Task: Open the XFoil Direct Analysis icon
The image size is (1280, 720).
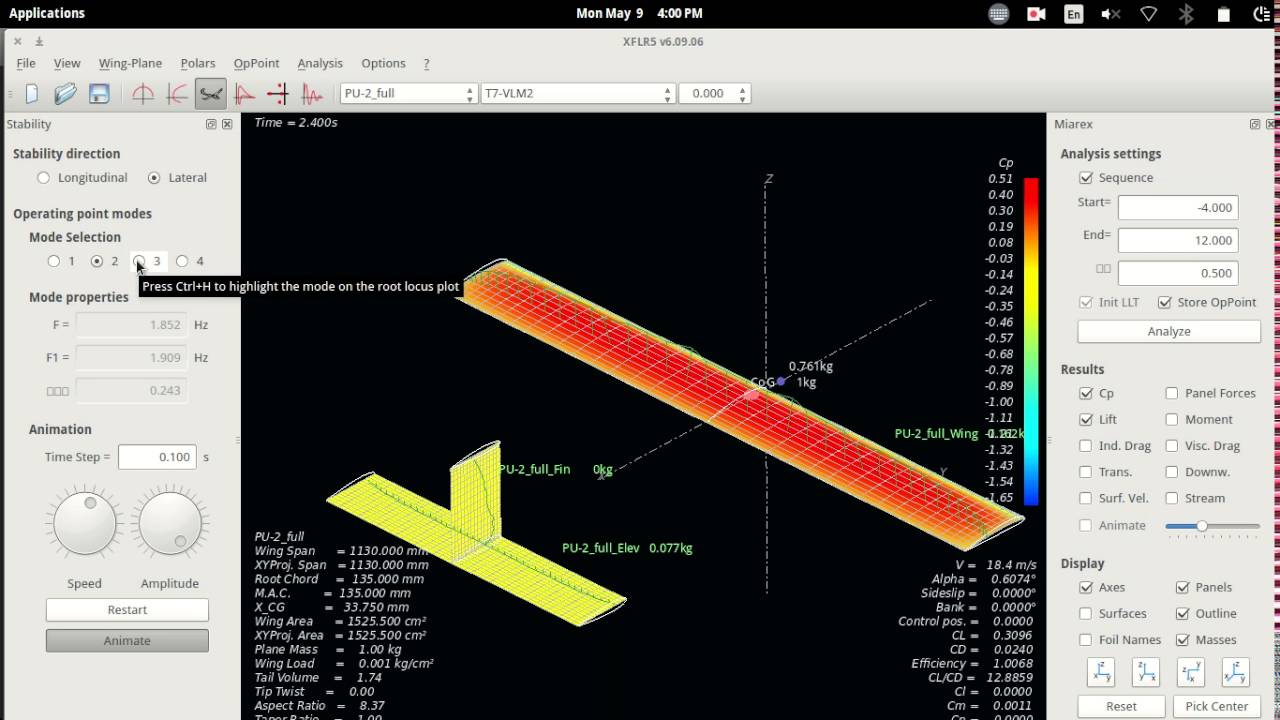Action: coord(245,94)
